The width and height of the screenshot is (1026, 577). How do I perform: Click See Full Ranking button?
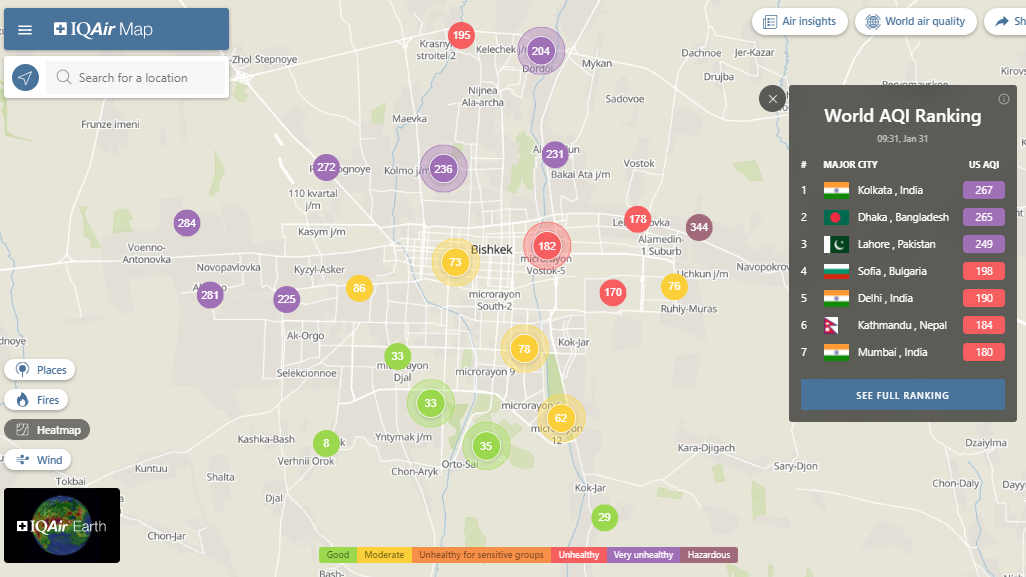pyautogui.click(x=902, y=395)
